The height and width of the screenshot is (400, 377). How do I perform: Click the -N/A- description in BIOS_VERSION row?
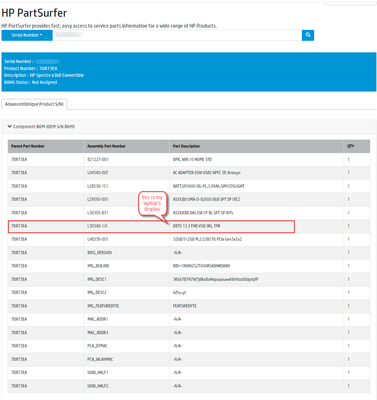[x=177, y=253]
